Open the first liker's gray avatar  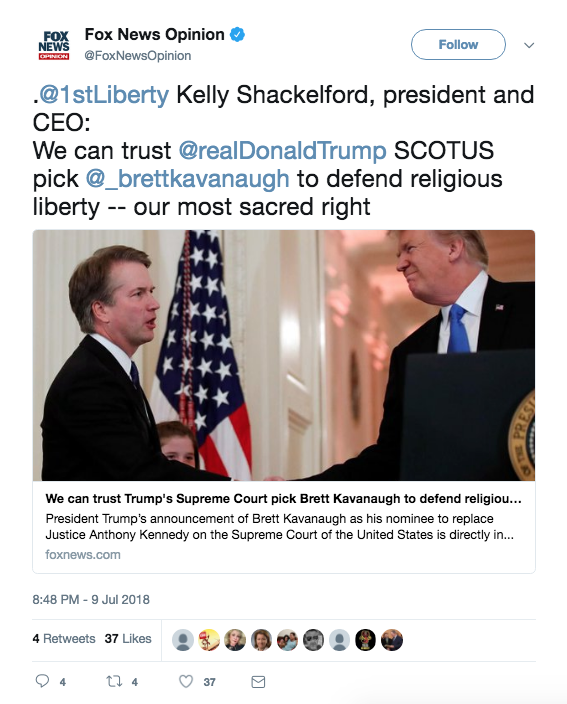click(183, 640)
